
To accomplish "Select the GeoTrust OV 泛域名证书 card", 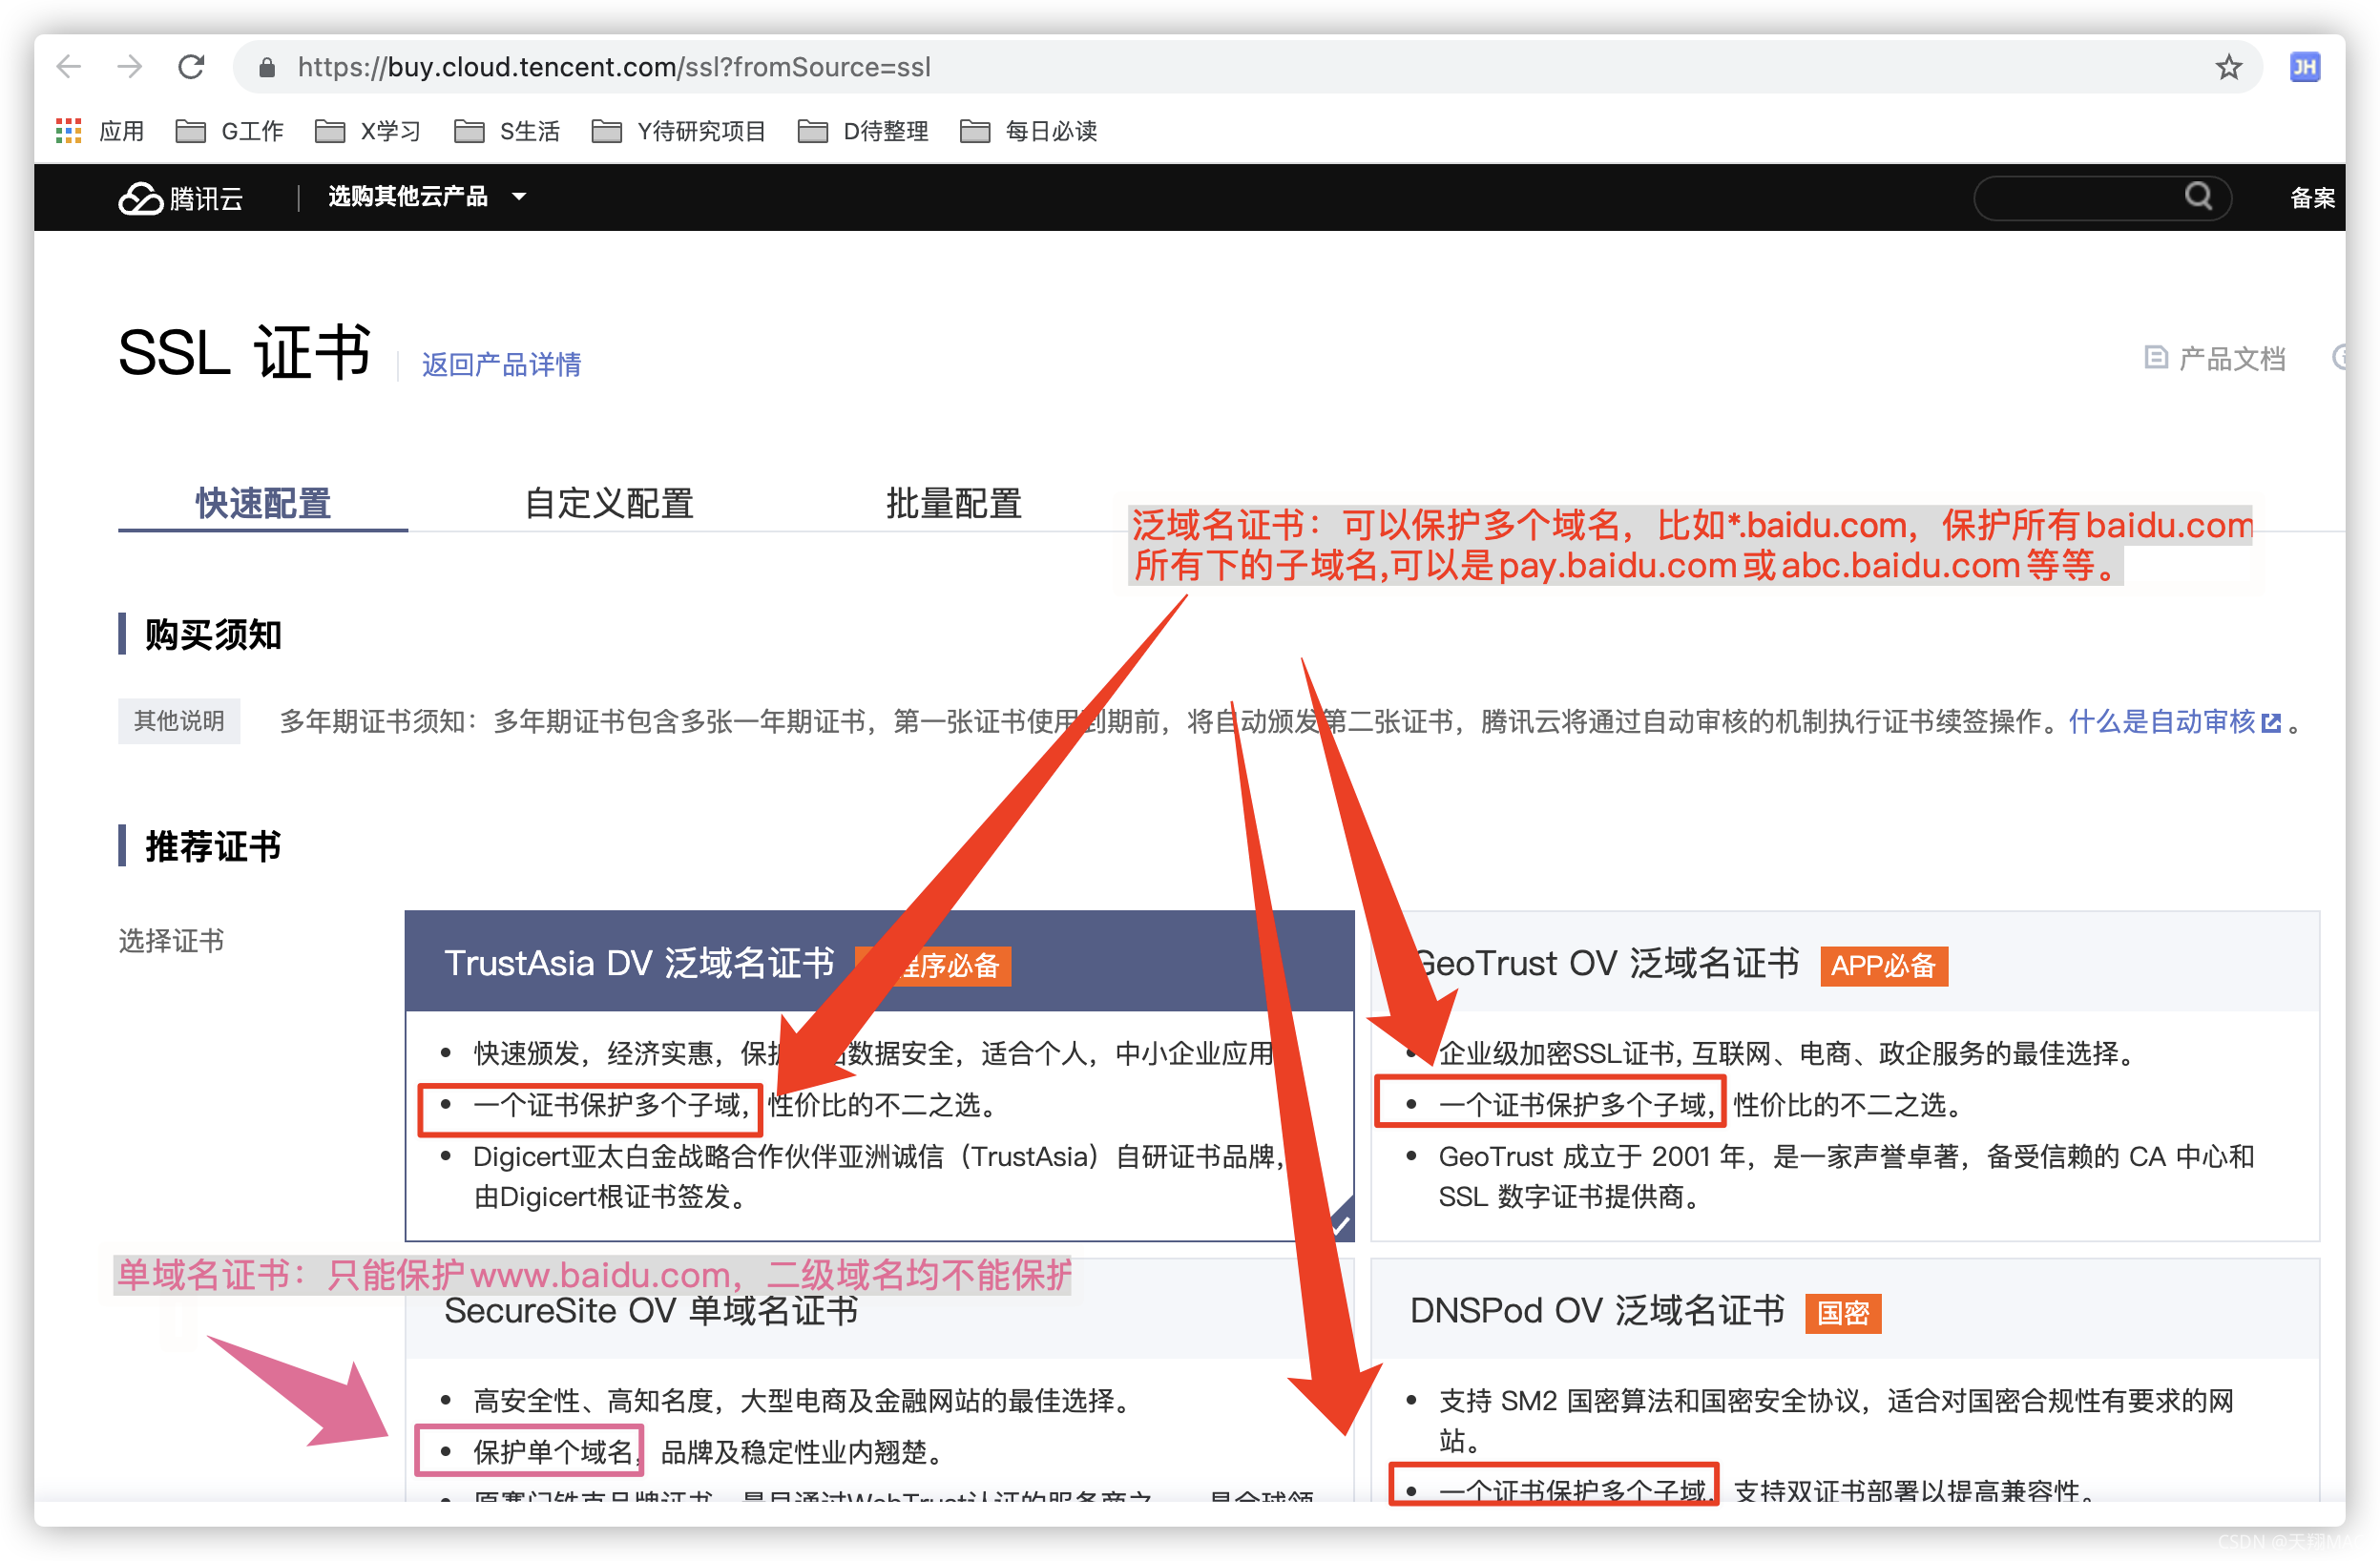I will tap(1845, 1076).
